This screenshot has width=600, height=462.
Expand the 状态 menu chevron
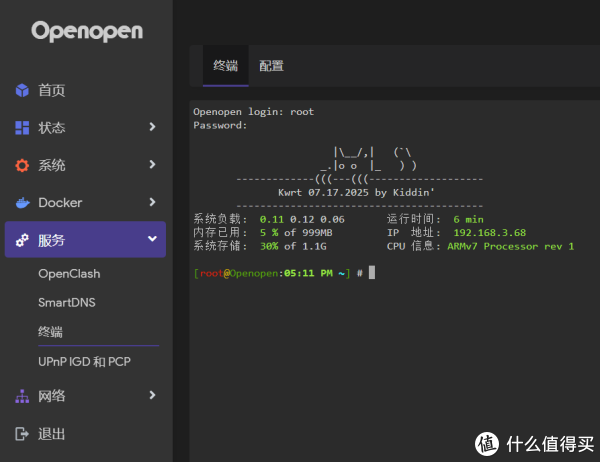point(152,127)
